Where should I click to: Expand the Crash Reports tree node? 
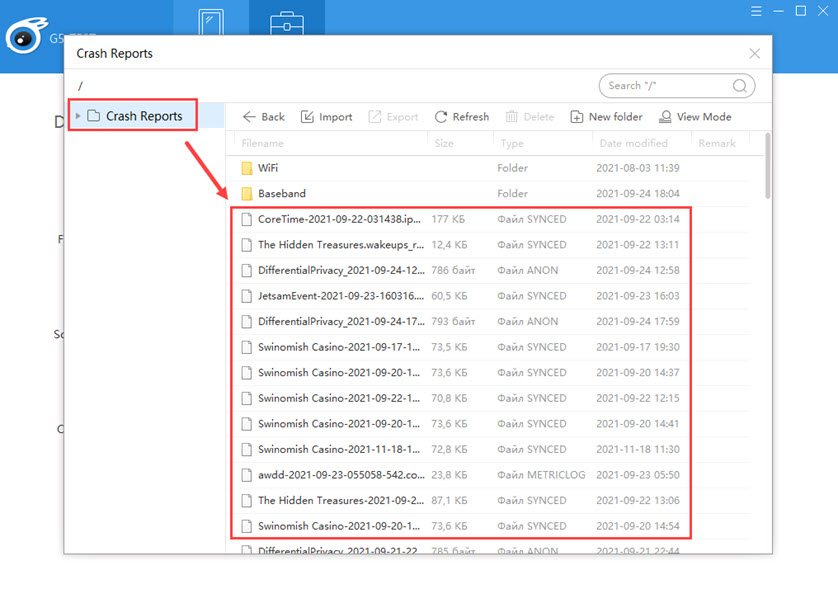pos(79,115)
